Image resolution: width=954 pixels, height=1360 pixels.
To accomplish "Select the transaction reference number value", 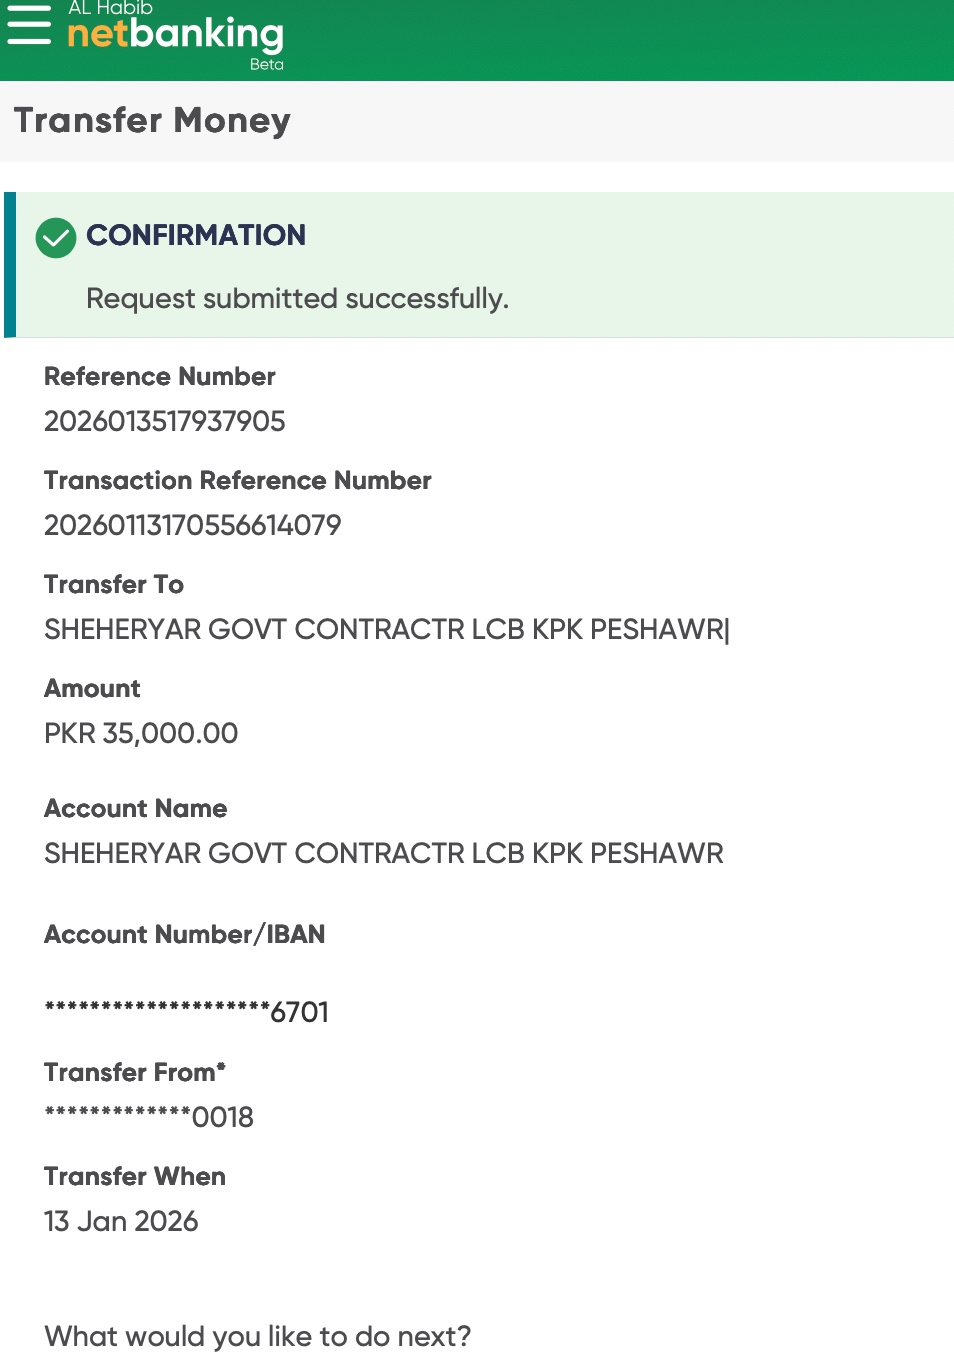I will (193, 526).
